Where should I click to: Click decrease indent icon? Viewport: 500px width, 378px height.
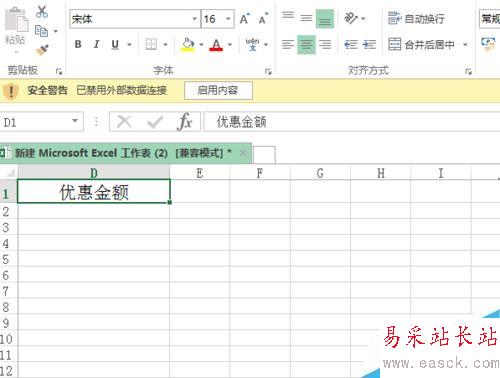351,44
